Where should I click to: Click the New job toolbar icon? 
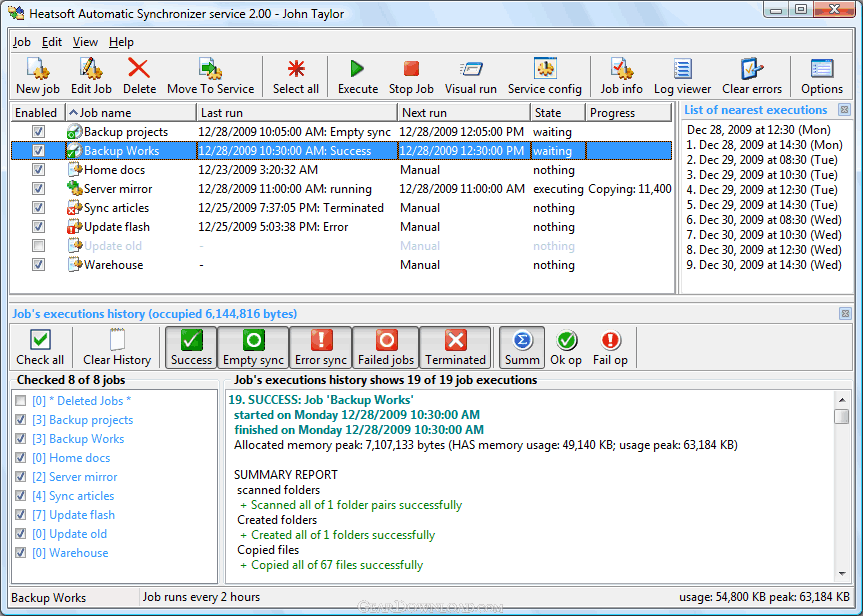tap(38, 76)
